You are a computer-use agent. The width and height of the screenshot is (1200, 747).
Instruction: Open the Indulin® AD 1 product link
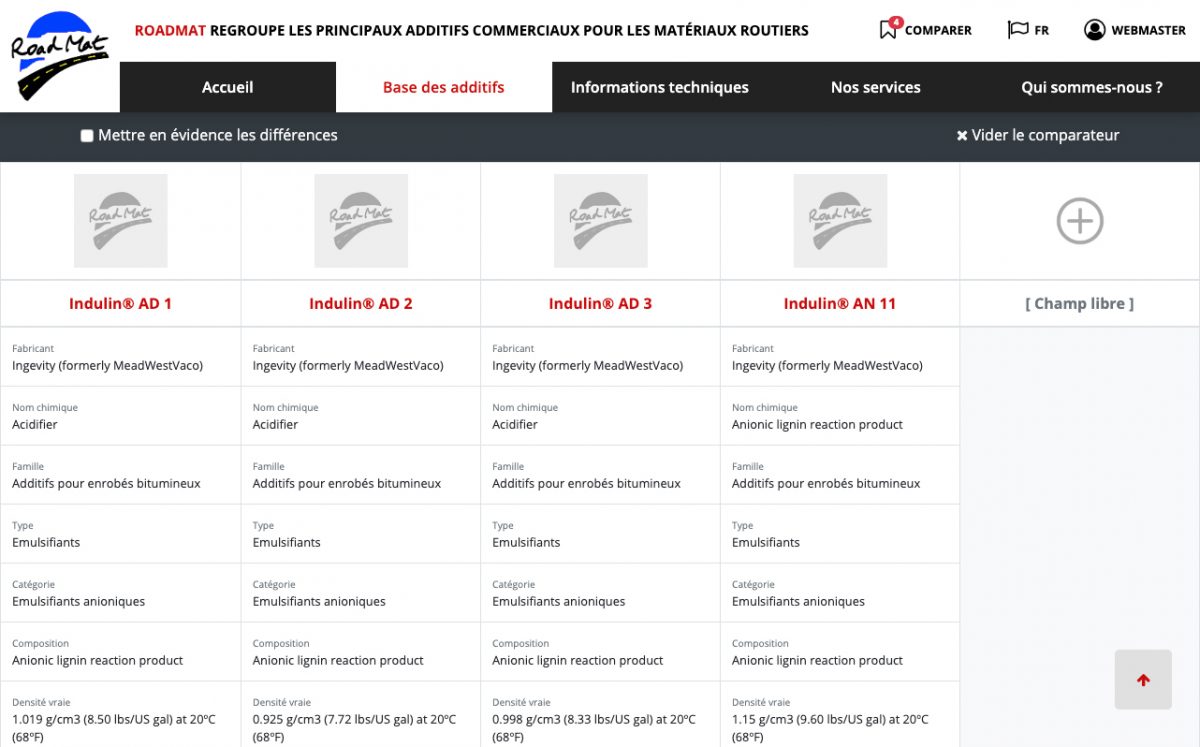(x=120, y=304)
